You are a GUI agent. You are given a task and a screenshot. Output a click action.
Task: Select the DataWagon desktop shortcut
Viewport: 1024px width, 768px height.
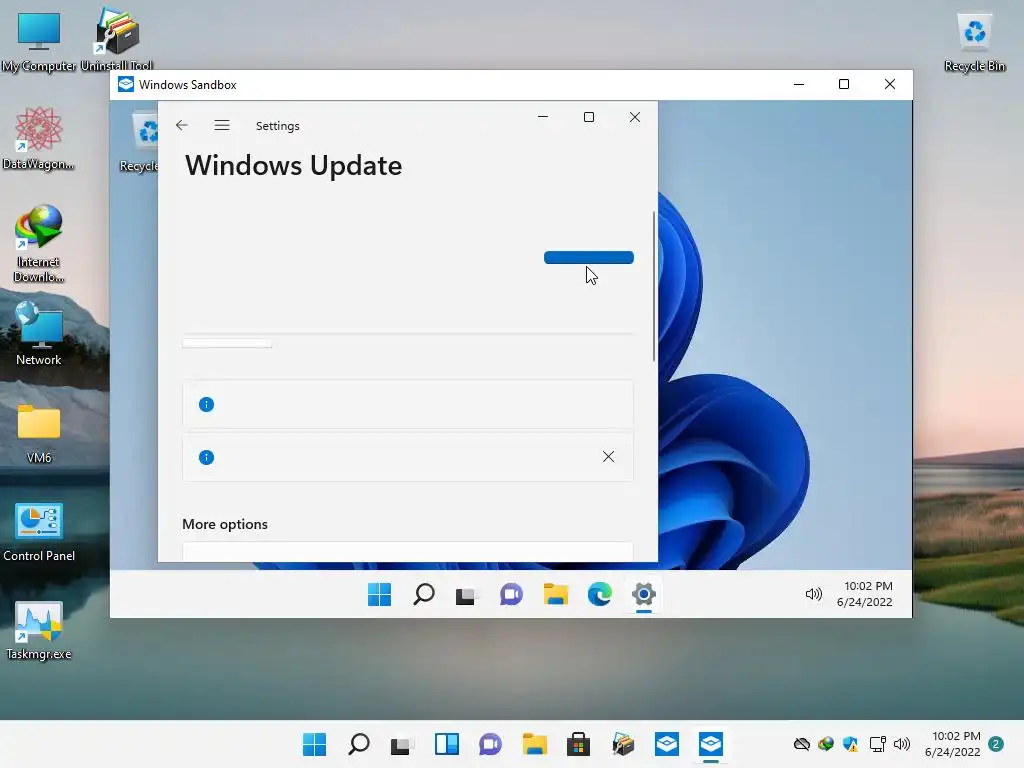pos(39,138)
